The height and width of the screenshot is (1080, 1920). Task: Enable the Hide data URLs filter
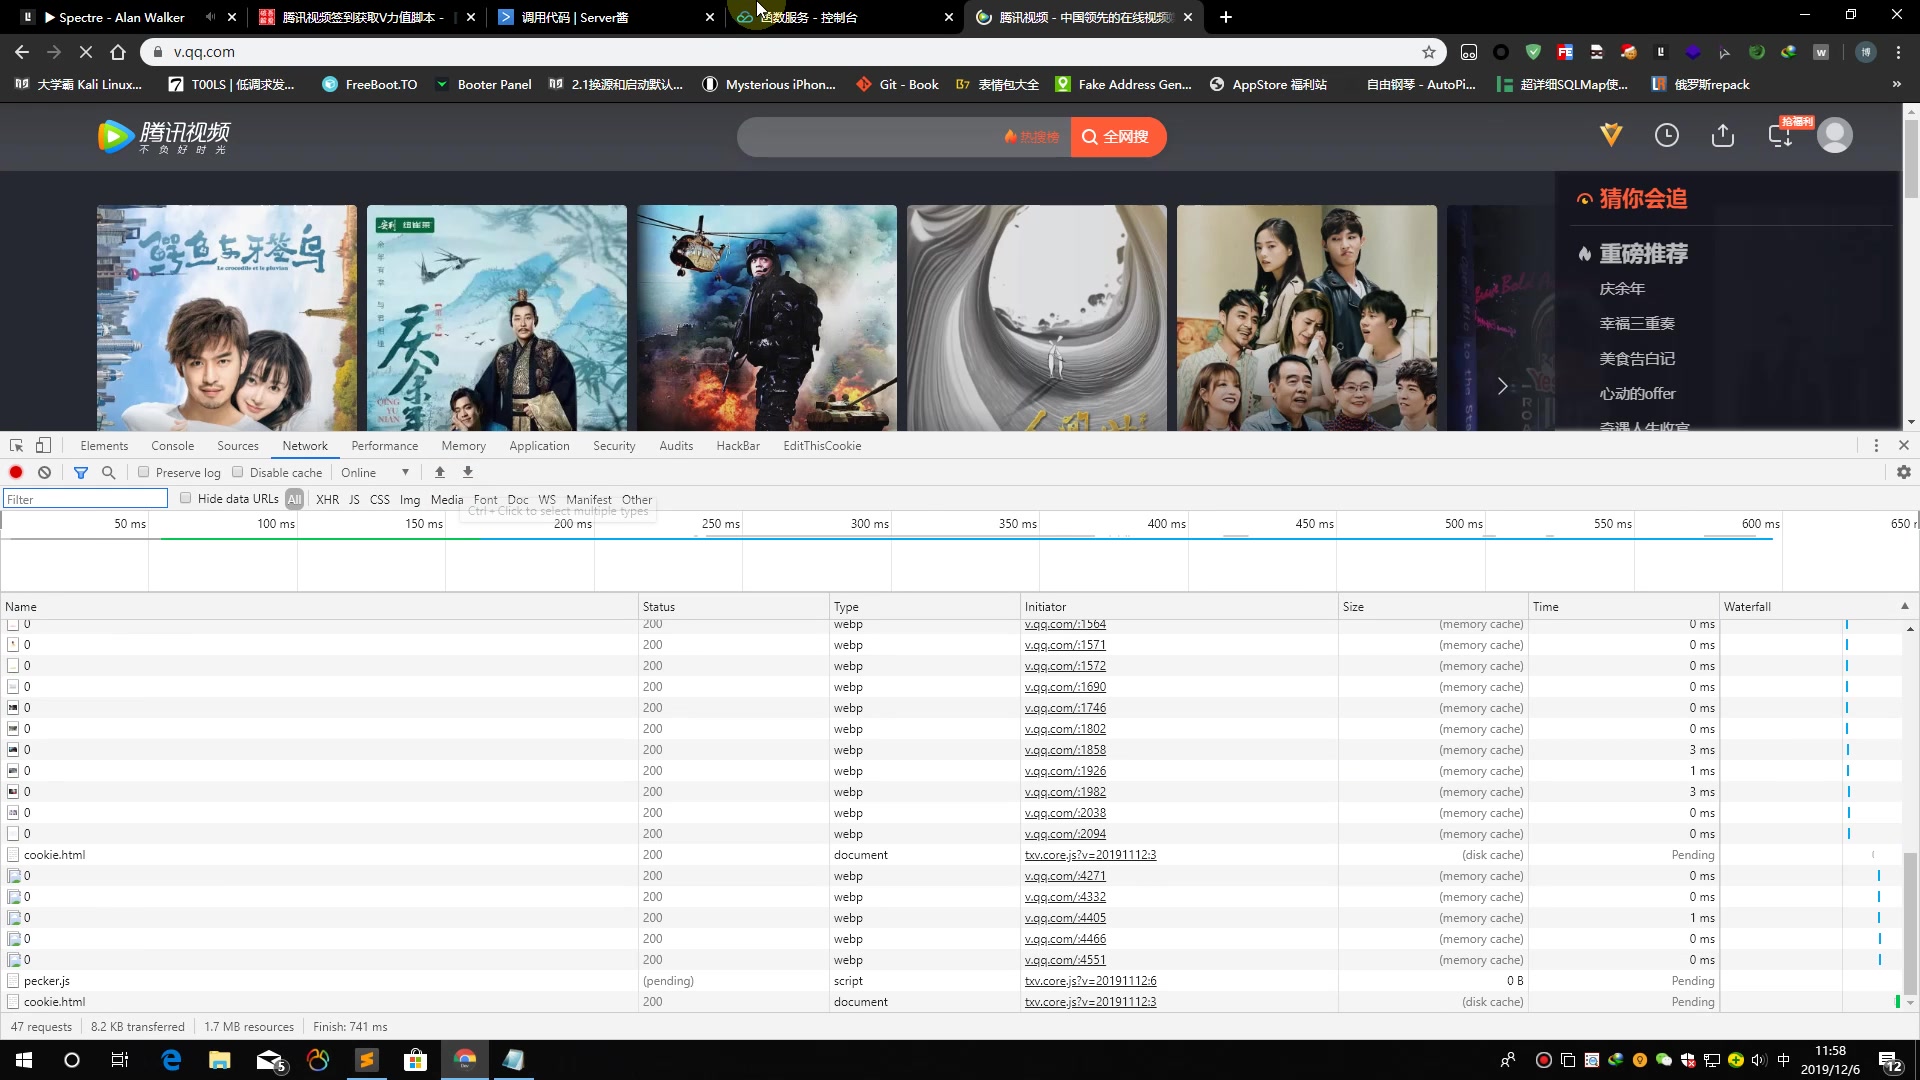click(x=185, y=498)
